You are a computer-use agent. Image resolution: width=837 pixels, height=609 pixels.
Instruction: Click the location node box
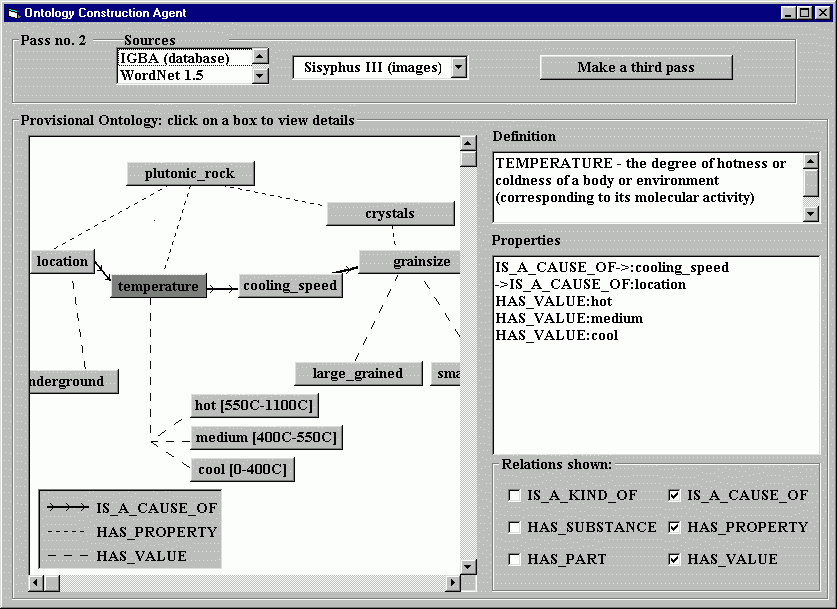click(62, 262)
